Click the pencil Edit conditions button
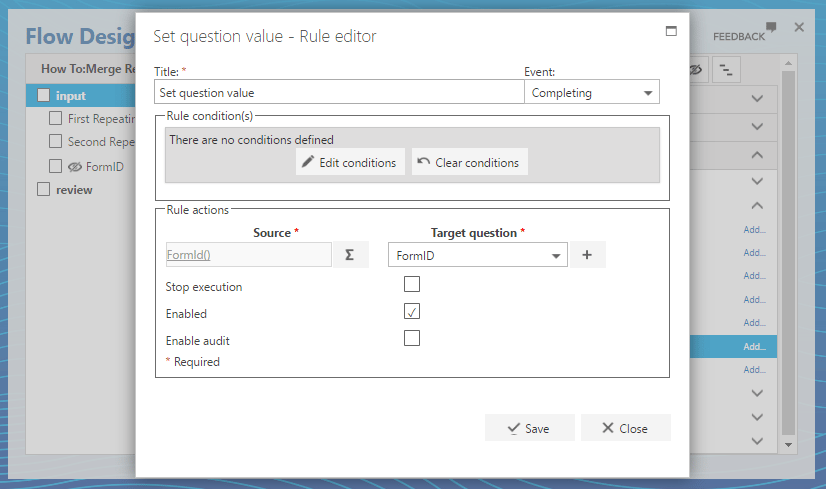Image resolution: width=826 pixels, height=489 pixels. point(350,162)
